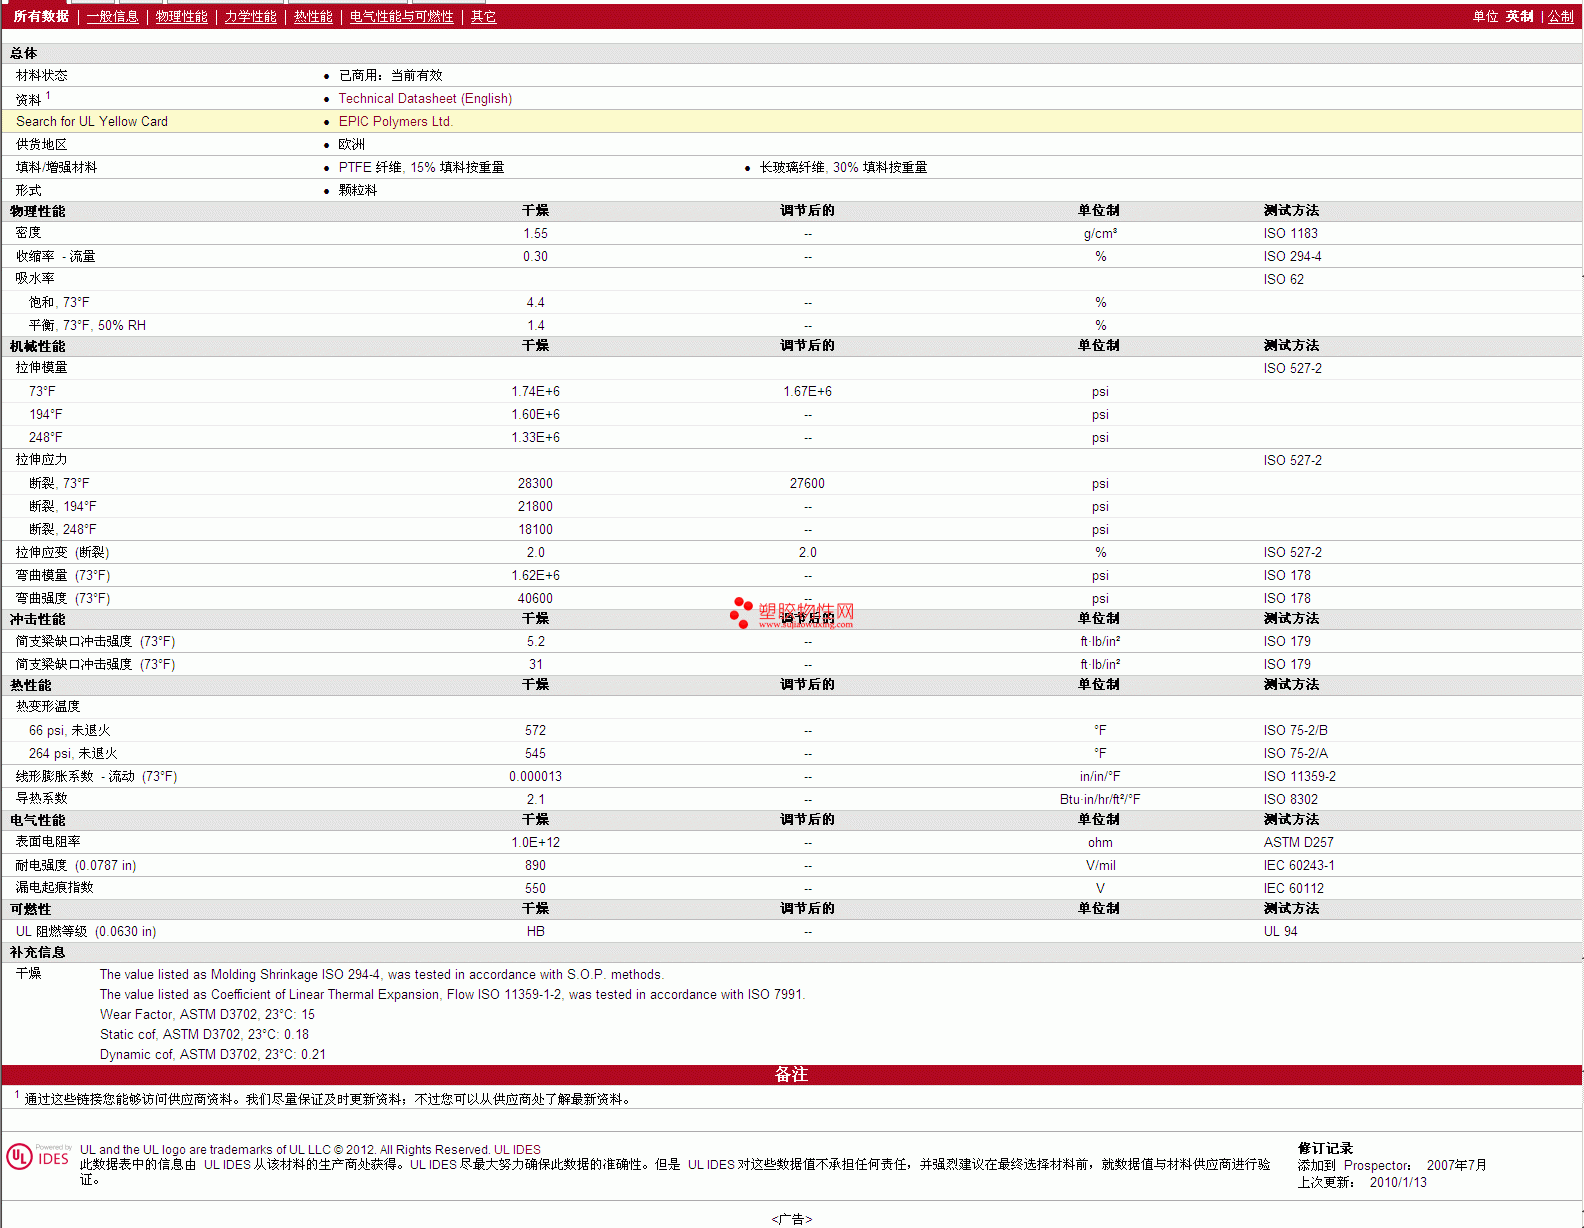The height and width of the screenshot is (1228, 1584).
Task: Select flexural strength value 40600
Action: tap(535, 598)
